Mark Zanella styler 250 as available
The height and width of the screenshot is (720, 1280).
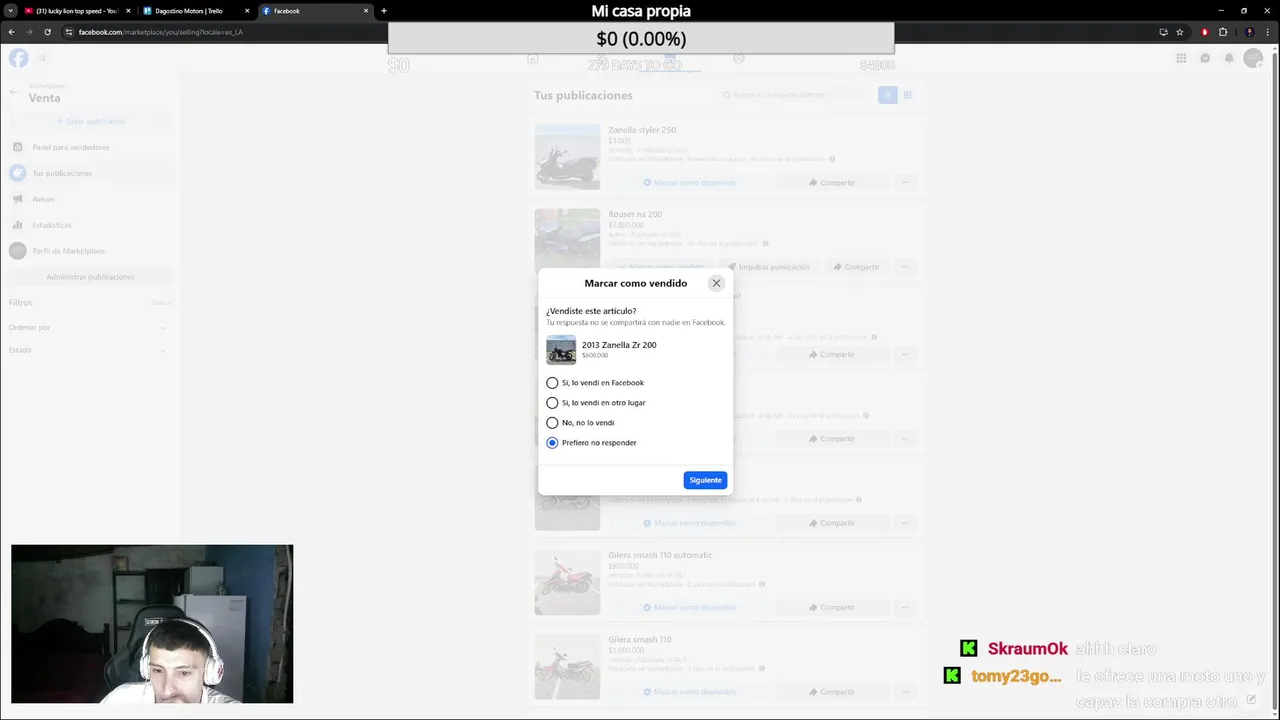[689, 183]
